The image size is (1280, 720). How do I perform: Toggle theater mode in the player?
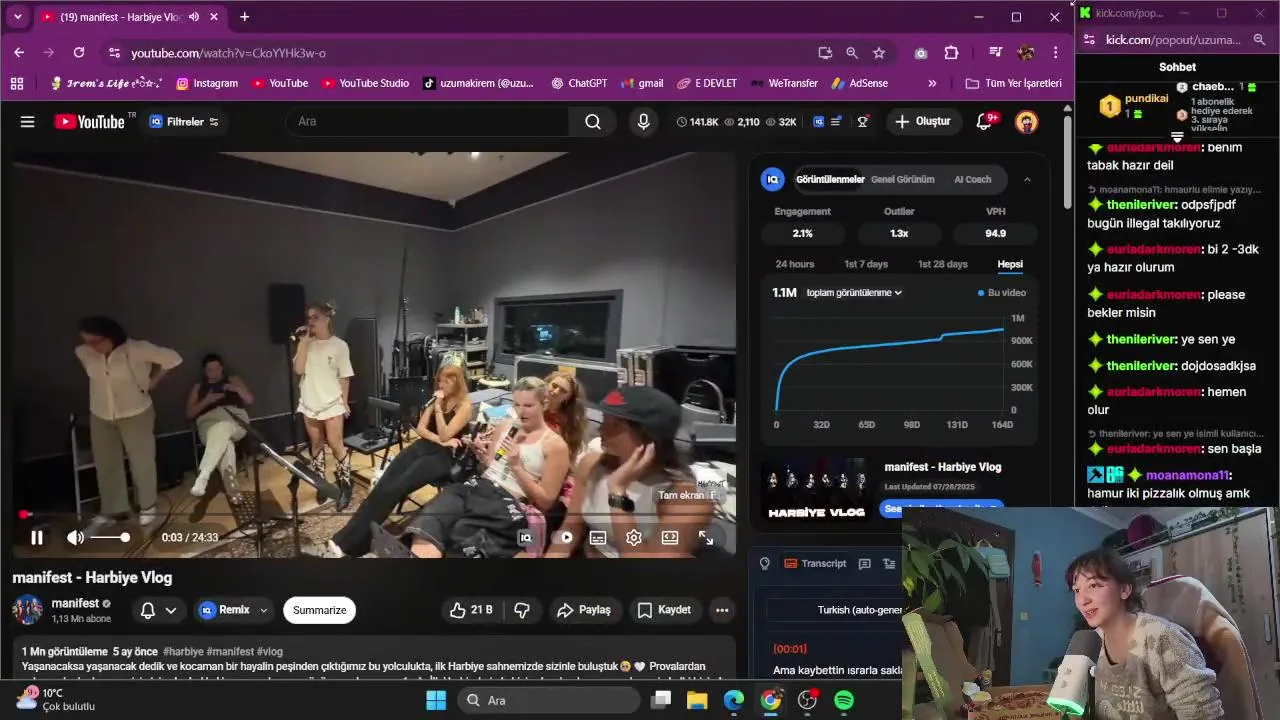coord(670,538)
